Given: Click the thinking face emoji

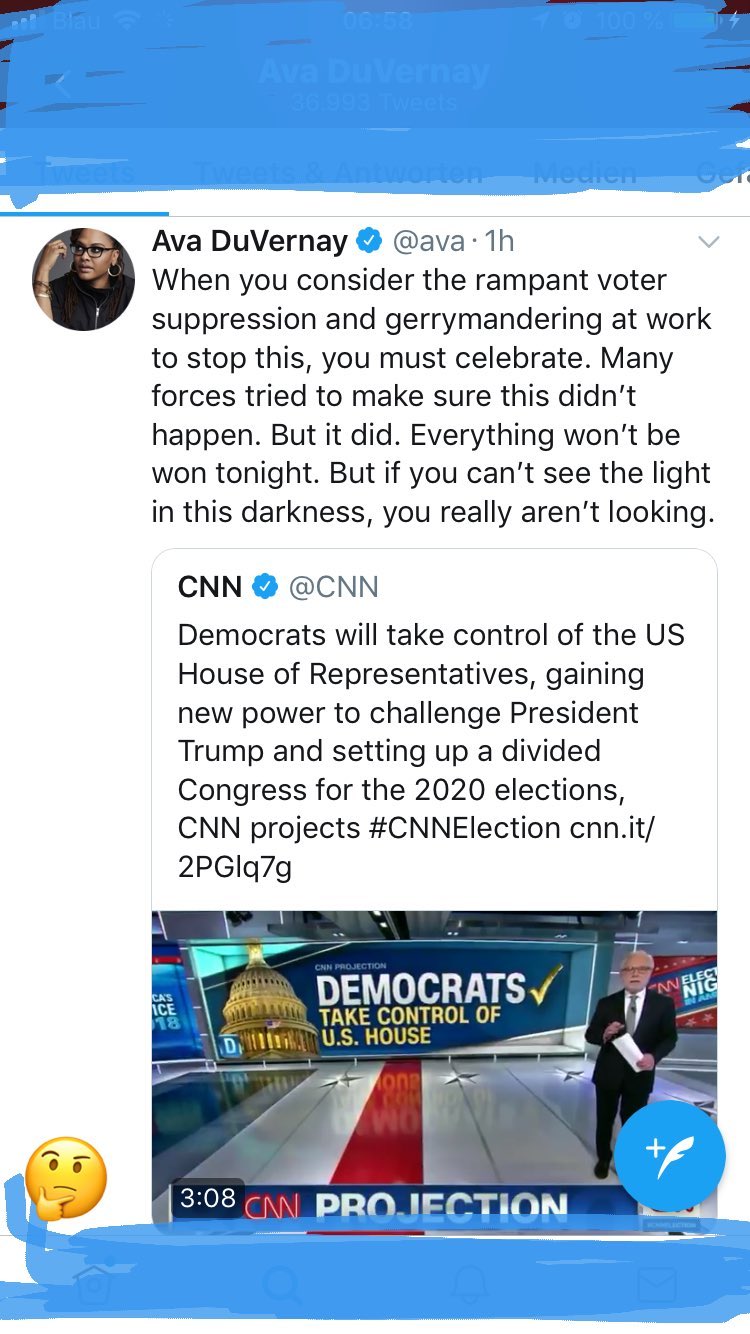Looking at the screenshot, I should point(65,1176).
